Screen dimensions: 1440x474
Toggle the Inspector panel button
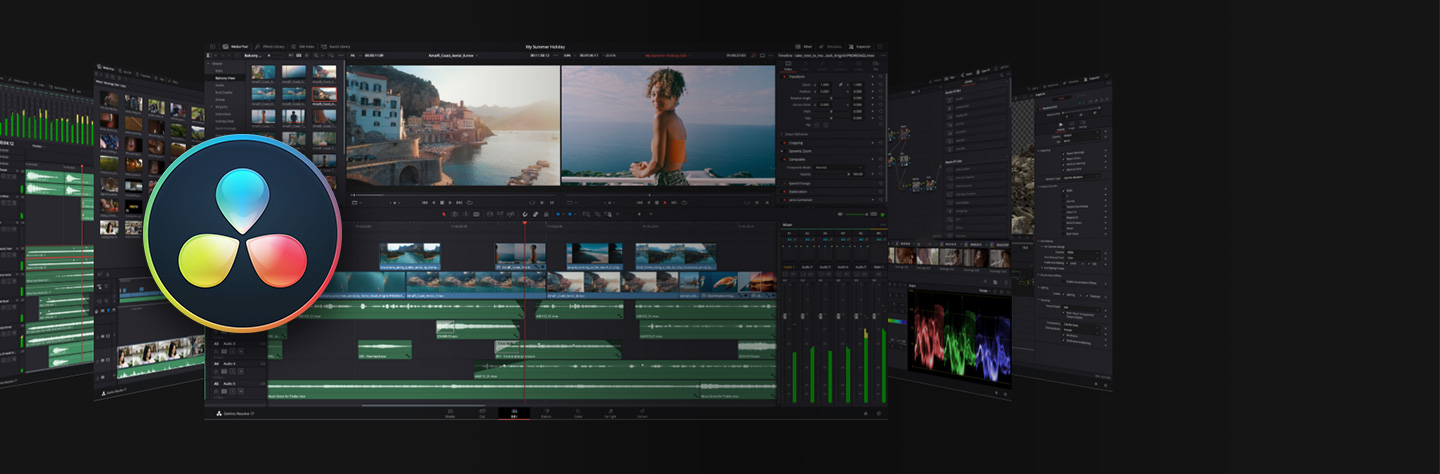(x=862, y=47)
